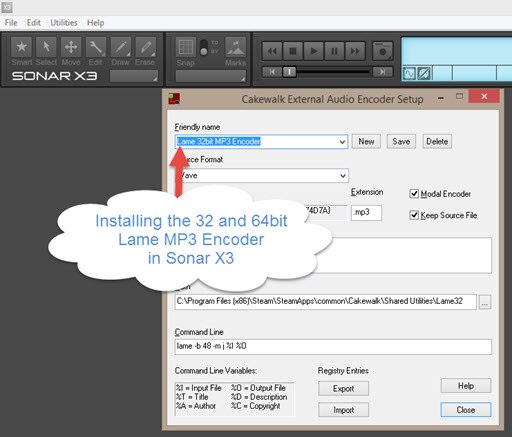
Task: Close the dialog with red X
Action: pyautogui.click(x=484, y=96)
